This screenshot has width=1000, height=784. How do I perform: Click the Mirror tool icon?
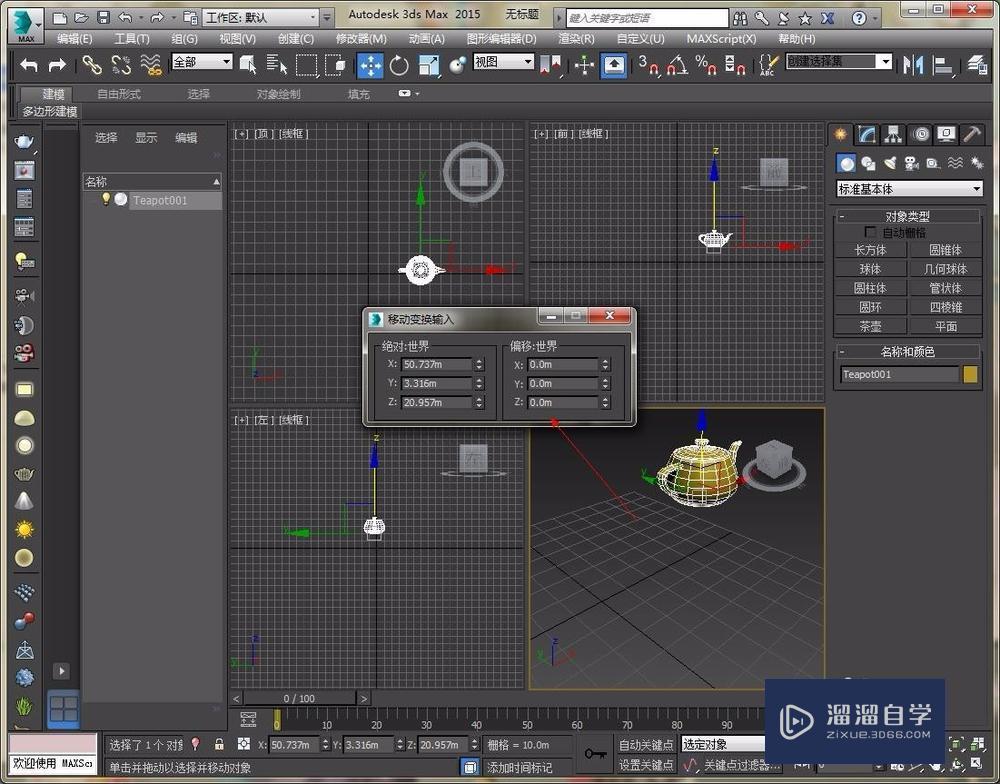coord(912,65)
